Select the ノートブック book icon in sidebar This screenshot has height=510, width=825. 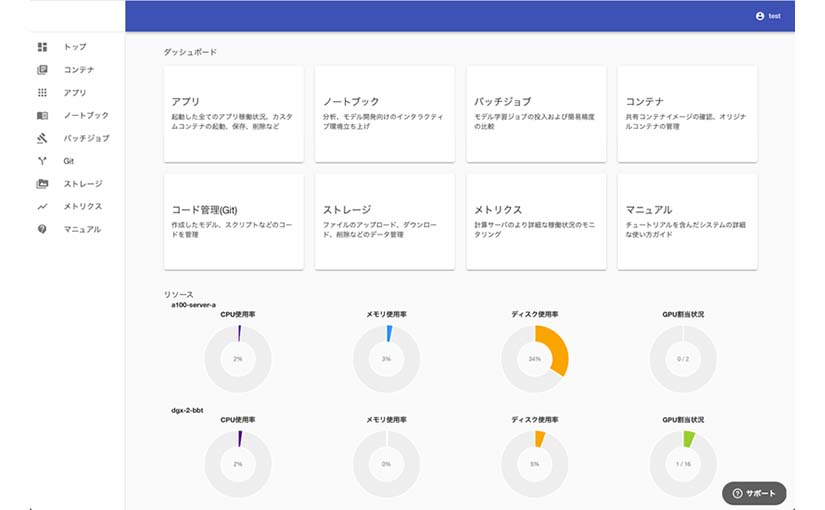pyautogui.click(x=42, y=116)
